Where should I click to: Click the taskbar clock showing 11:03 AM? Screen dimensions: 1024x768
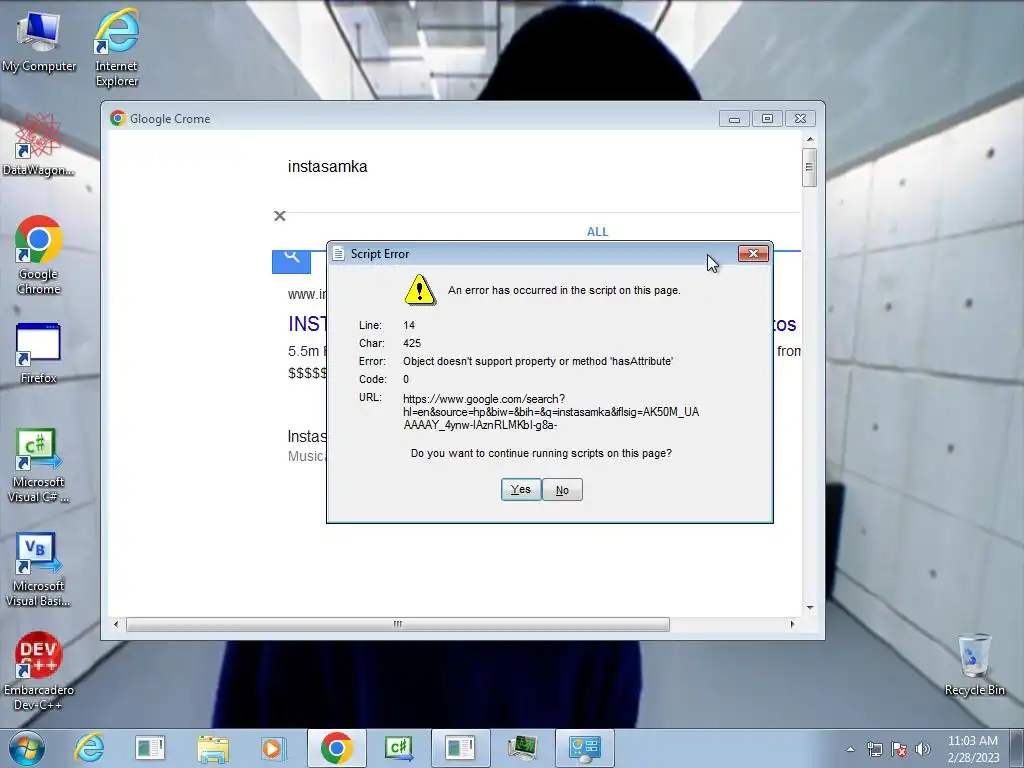973,749
